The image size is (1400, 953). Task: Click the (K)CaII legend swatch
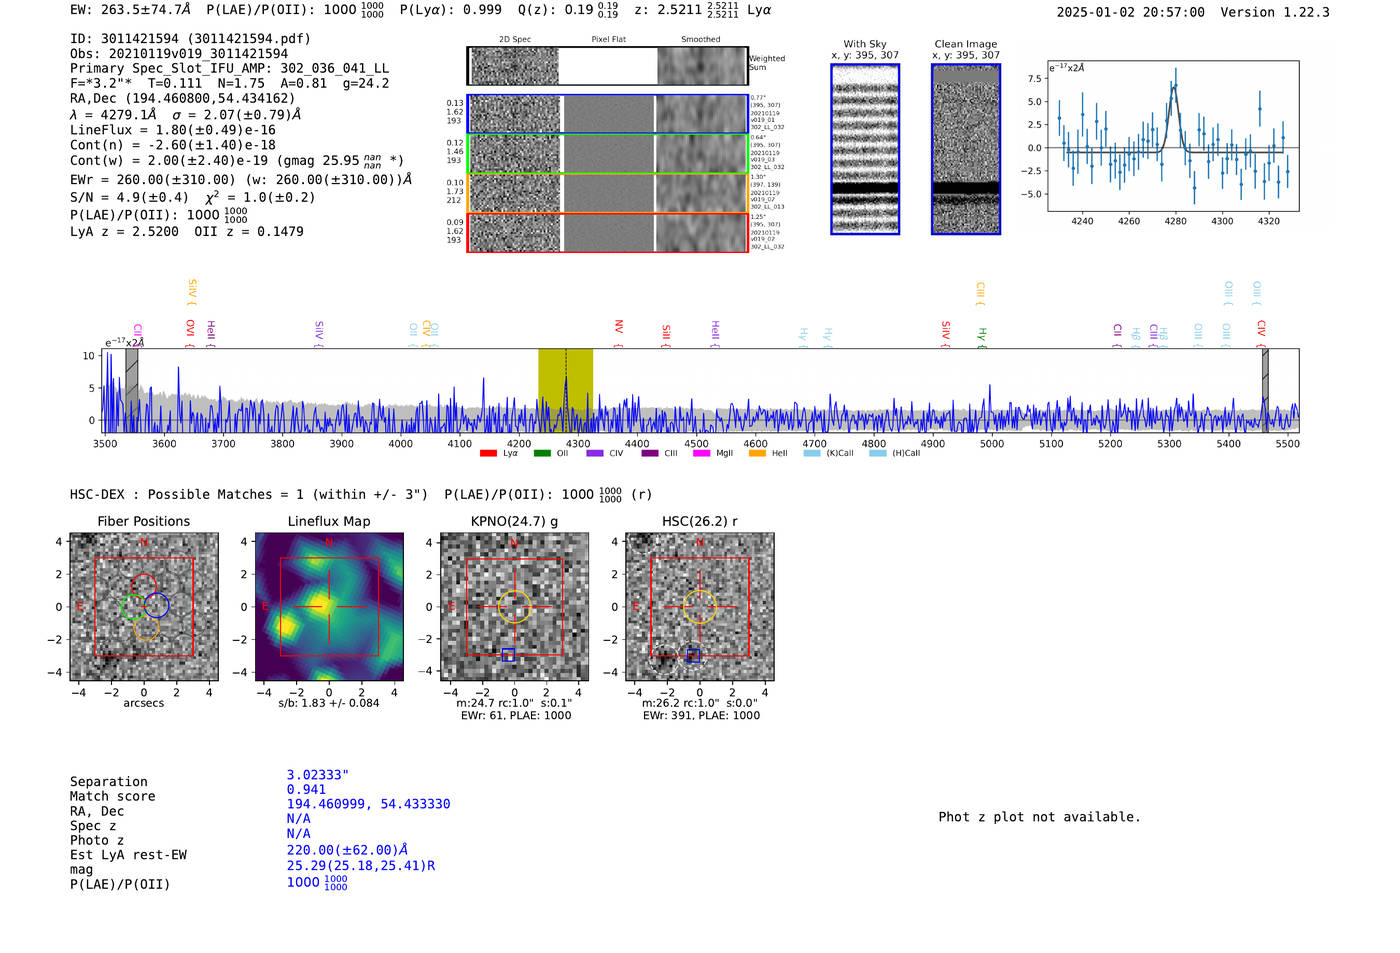[x=812, y=454]
